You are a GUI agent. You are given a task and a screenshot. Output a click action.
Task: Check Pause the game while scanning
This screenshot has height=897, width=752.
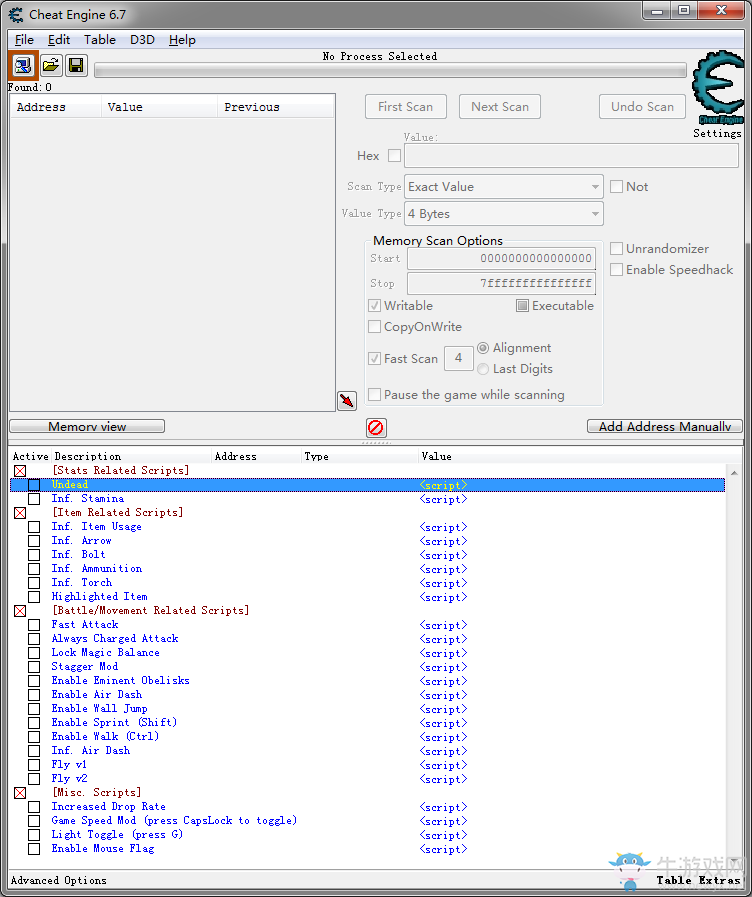(375, 395)
